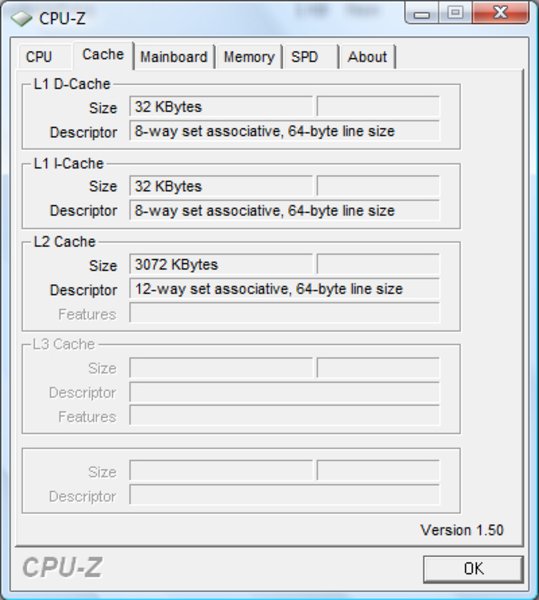Click the L1 I-Cache size field

(x=221, y=186)
